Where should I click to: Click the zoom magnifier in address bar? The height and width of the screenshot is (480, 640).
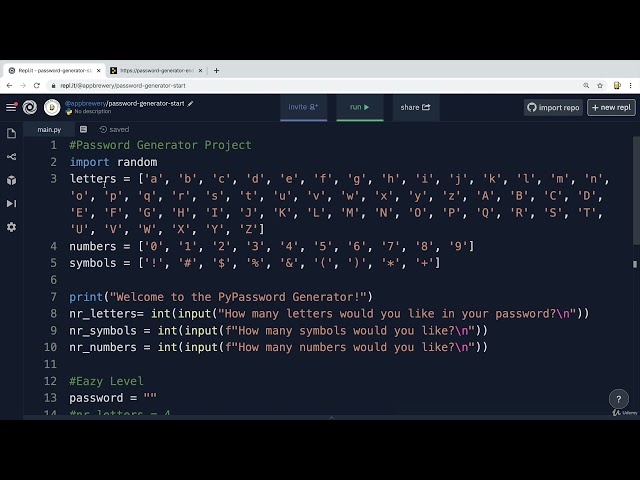coord(586,86)
